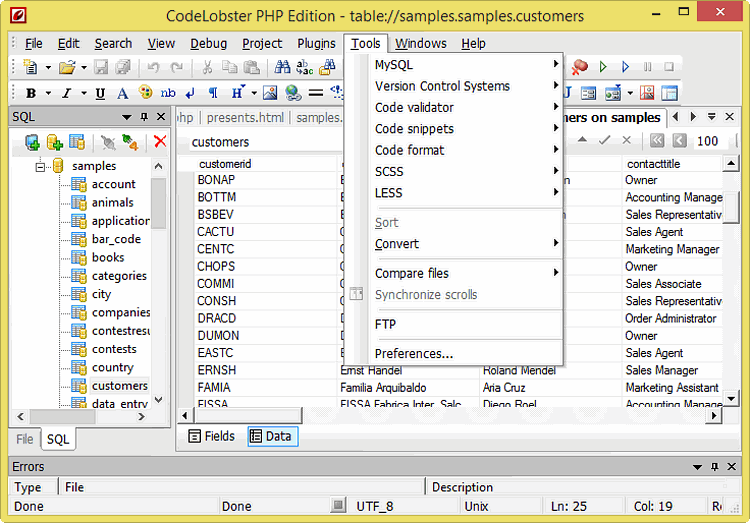This screenshot has width=750, height=523.
Task: Click the Font color A icon
Action: coord(122,93)
